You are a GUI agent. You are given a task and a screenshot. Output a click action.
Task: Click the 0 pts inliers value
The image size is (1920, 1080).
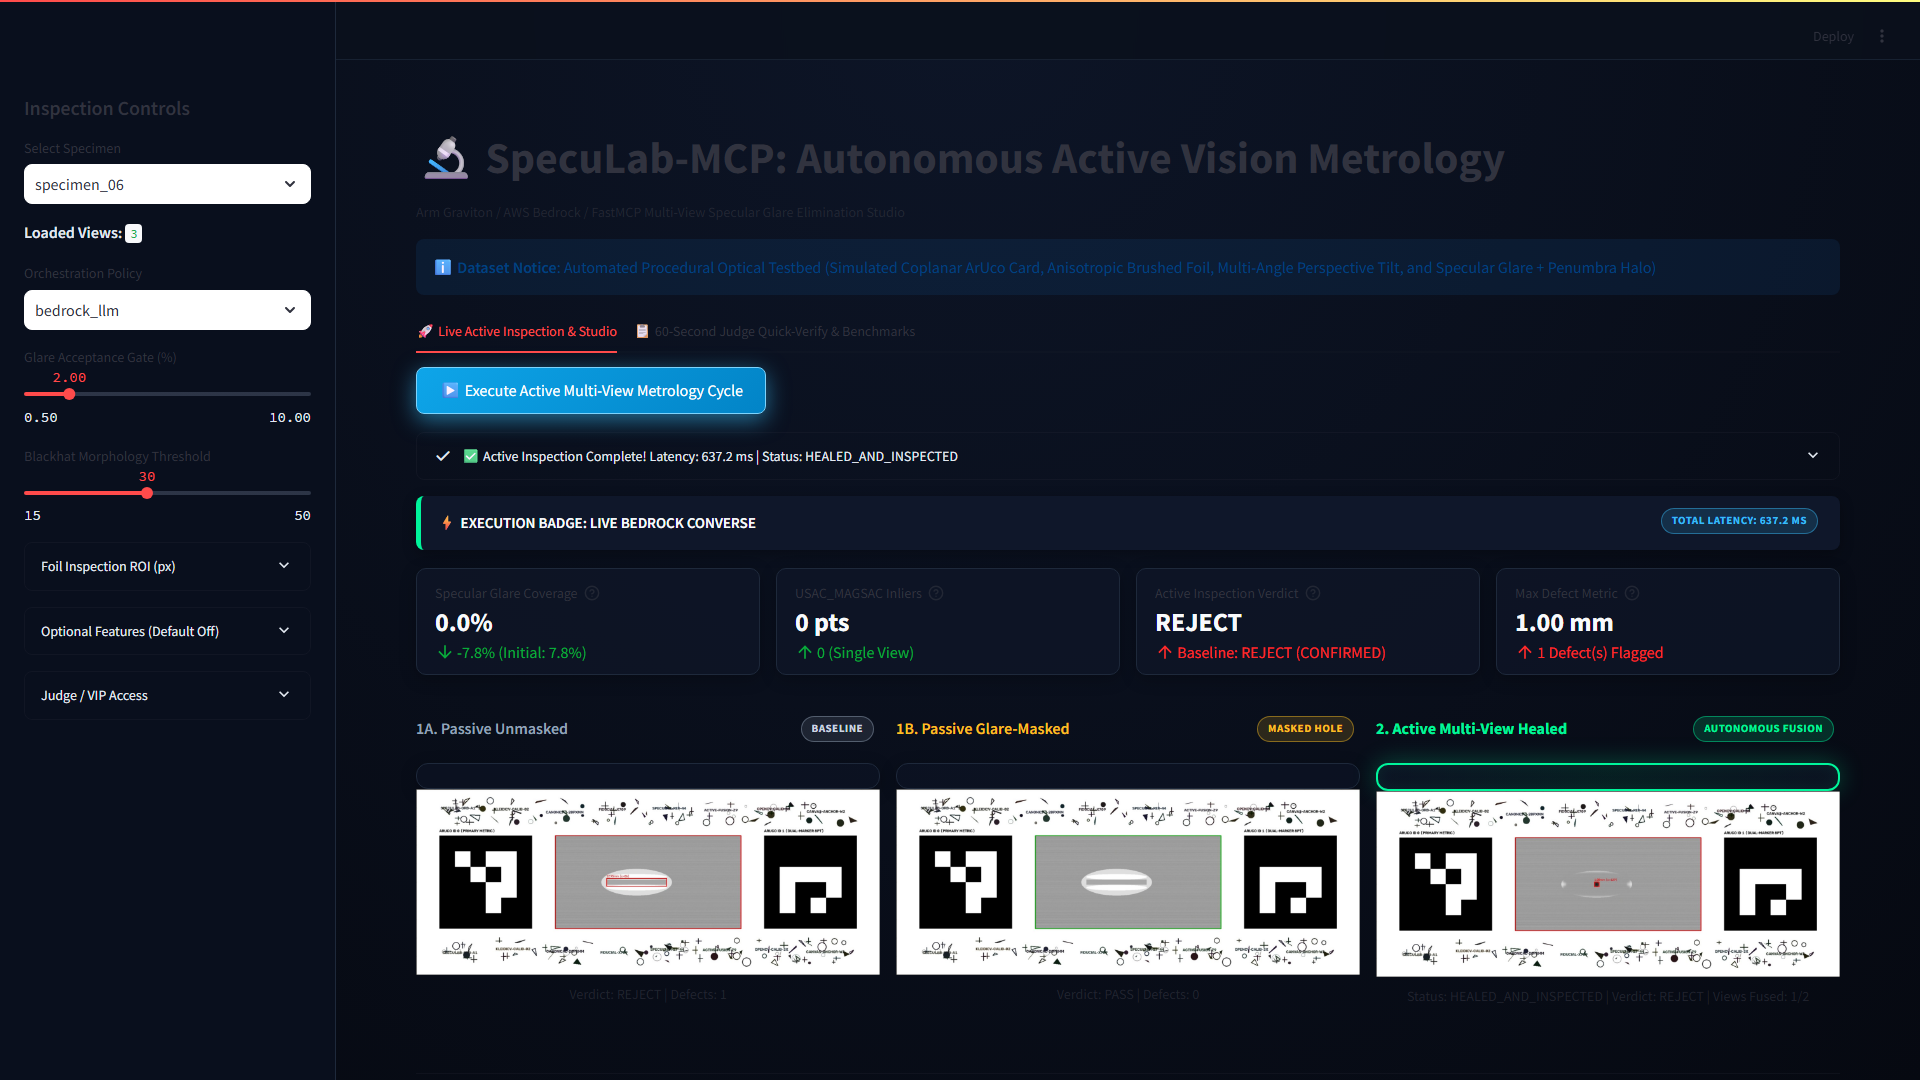(x=822, y=623)
